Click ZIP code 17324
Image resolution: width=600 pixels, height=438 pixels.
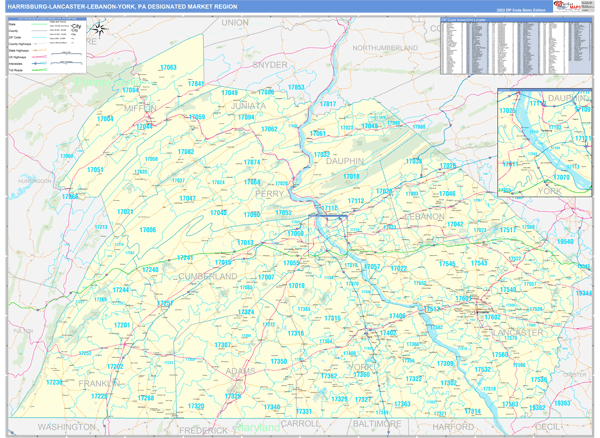point(246,312)
